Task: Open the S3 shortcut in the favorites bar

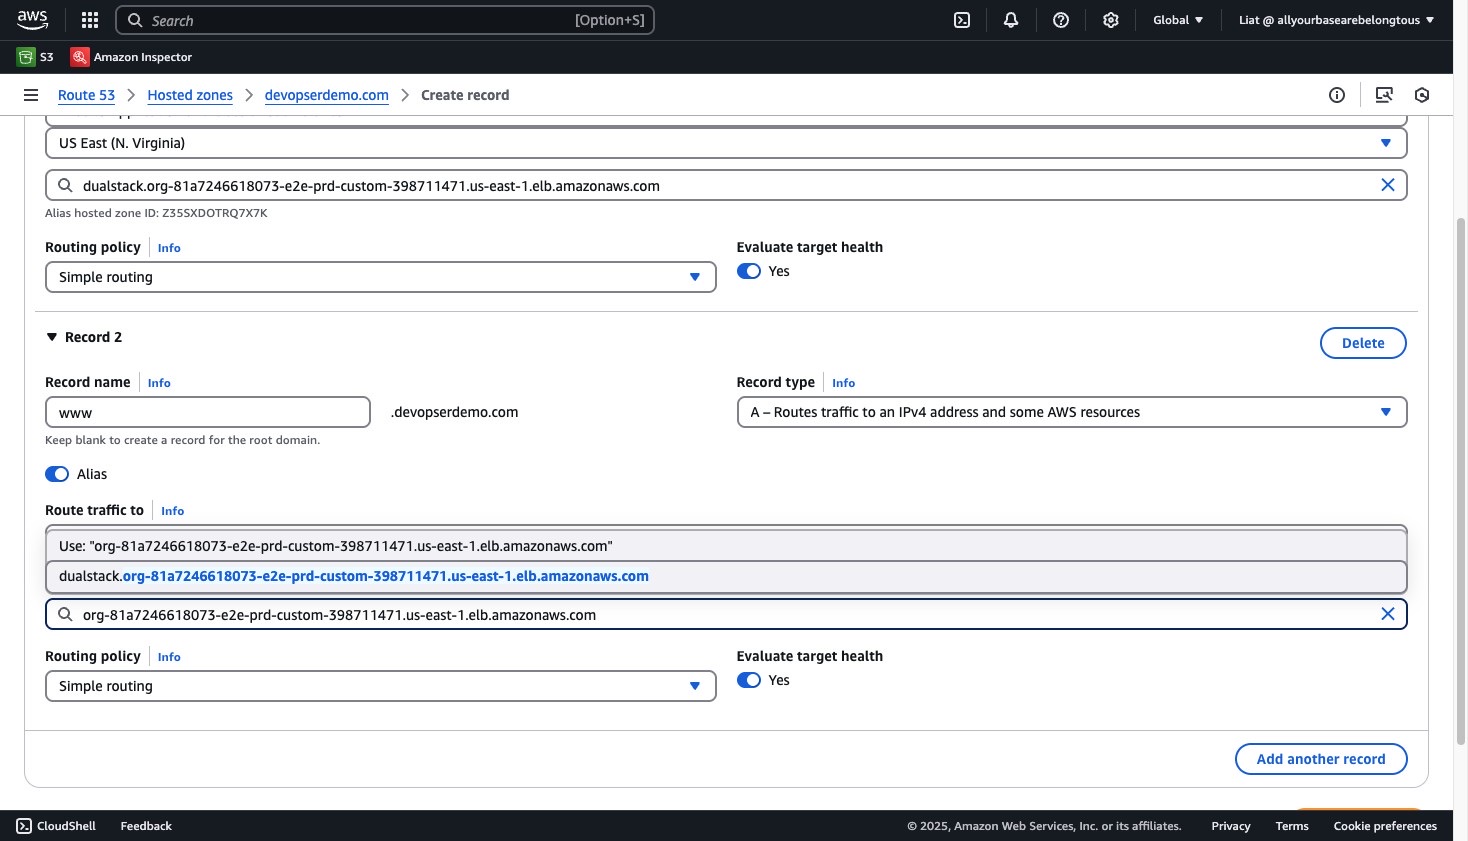Action: click(35, 57)
